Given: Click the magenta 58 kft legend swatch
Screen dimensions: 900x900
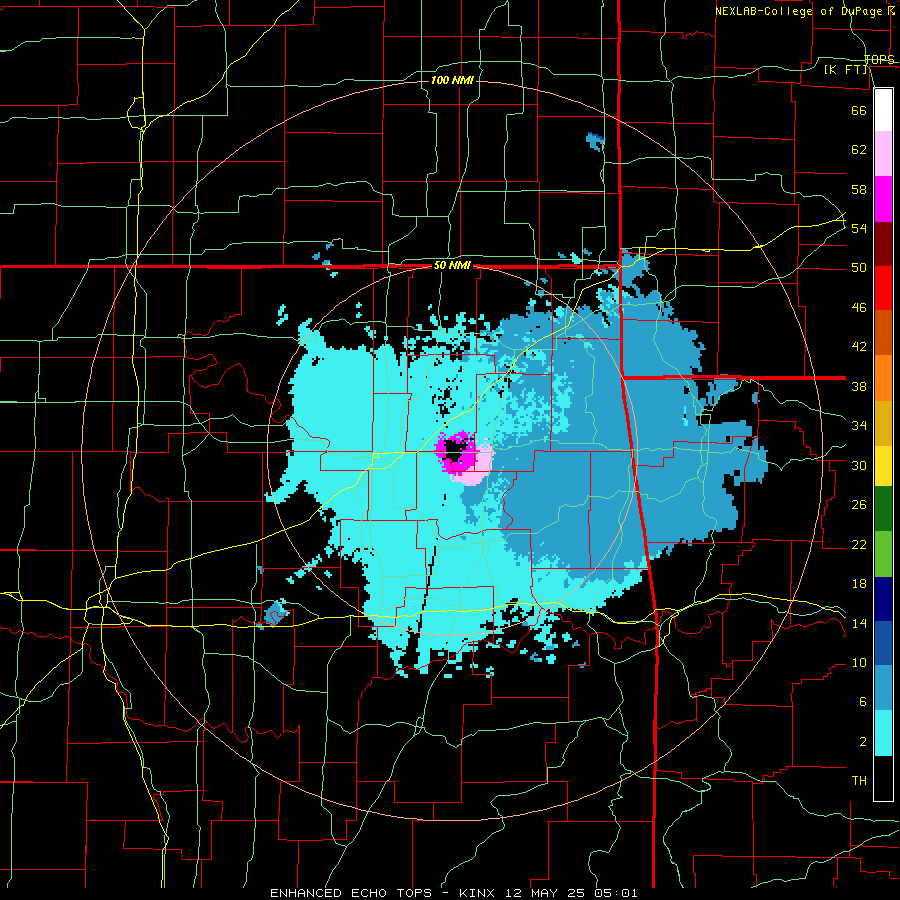Looking at the screenshot, I should (x=883, y=199).
